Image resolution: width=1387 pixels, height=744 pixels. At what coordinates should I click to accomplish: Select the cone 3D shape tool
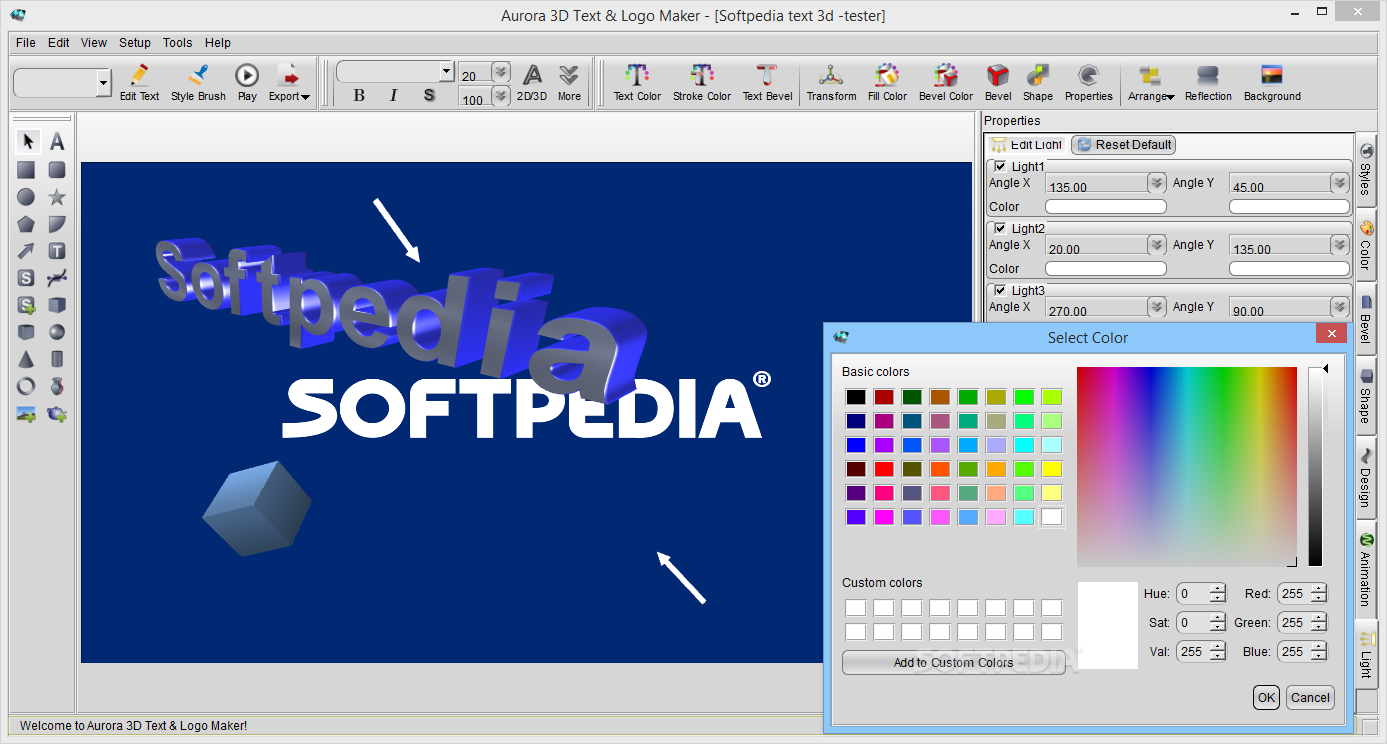point(27,359)
